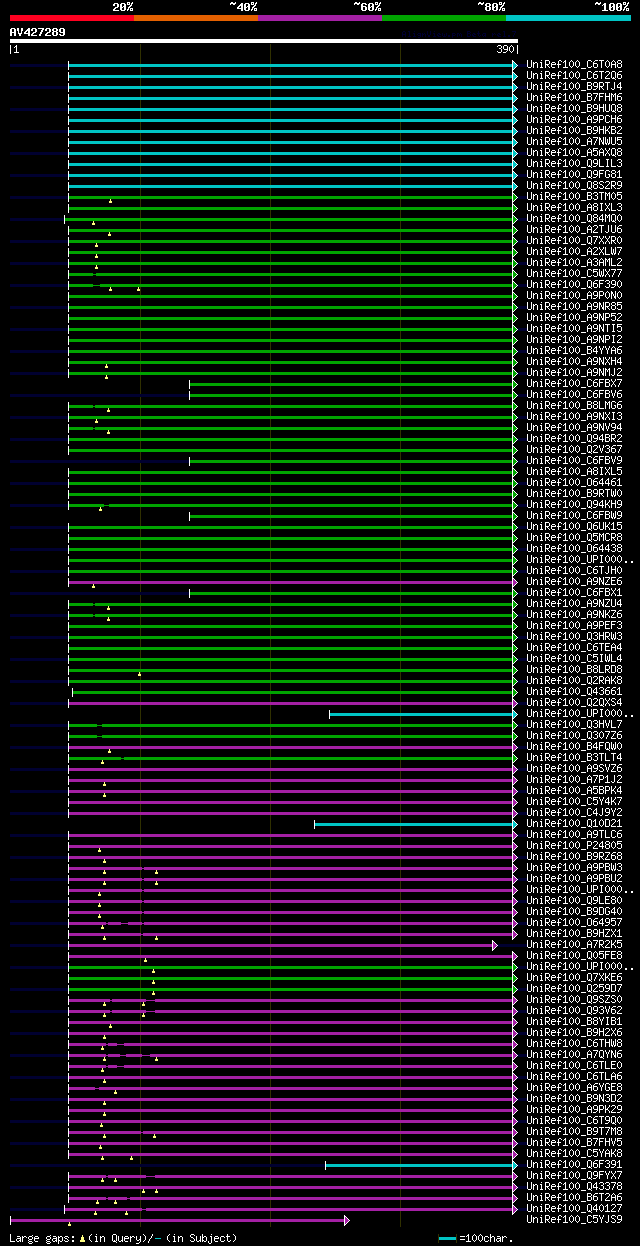
Task: Click the red ~20% identity legend segment
Action: (72, 18)
